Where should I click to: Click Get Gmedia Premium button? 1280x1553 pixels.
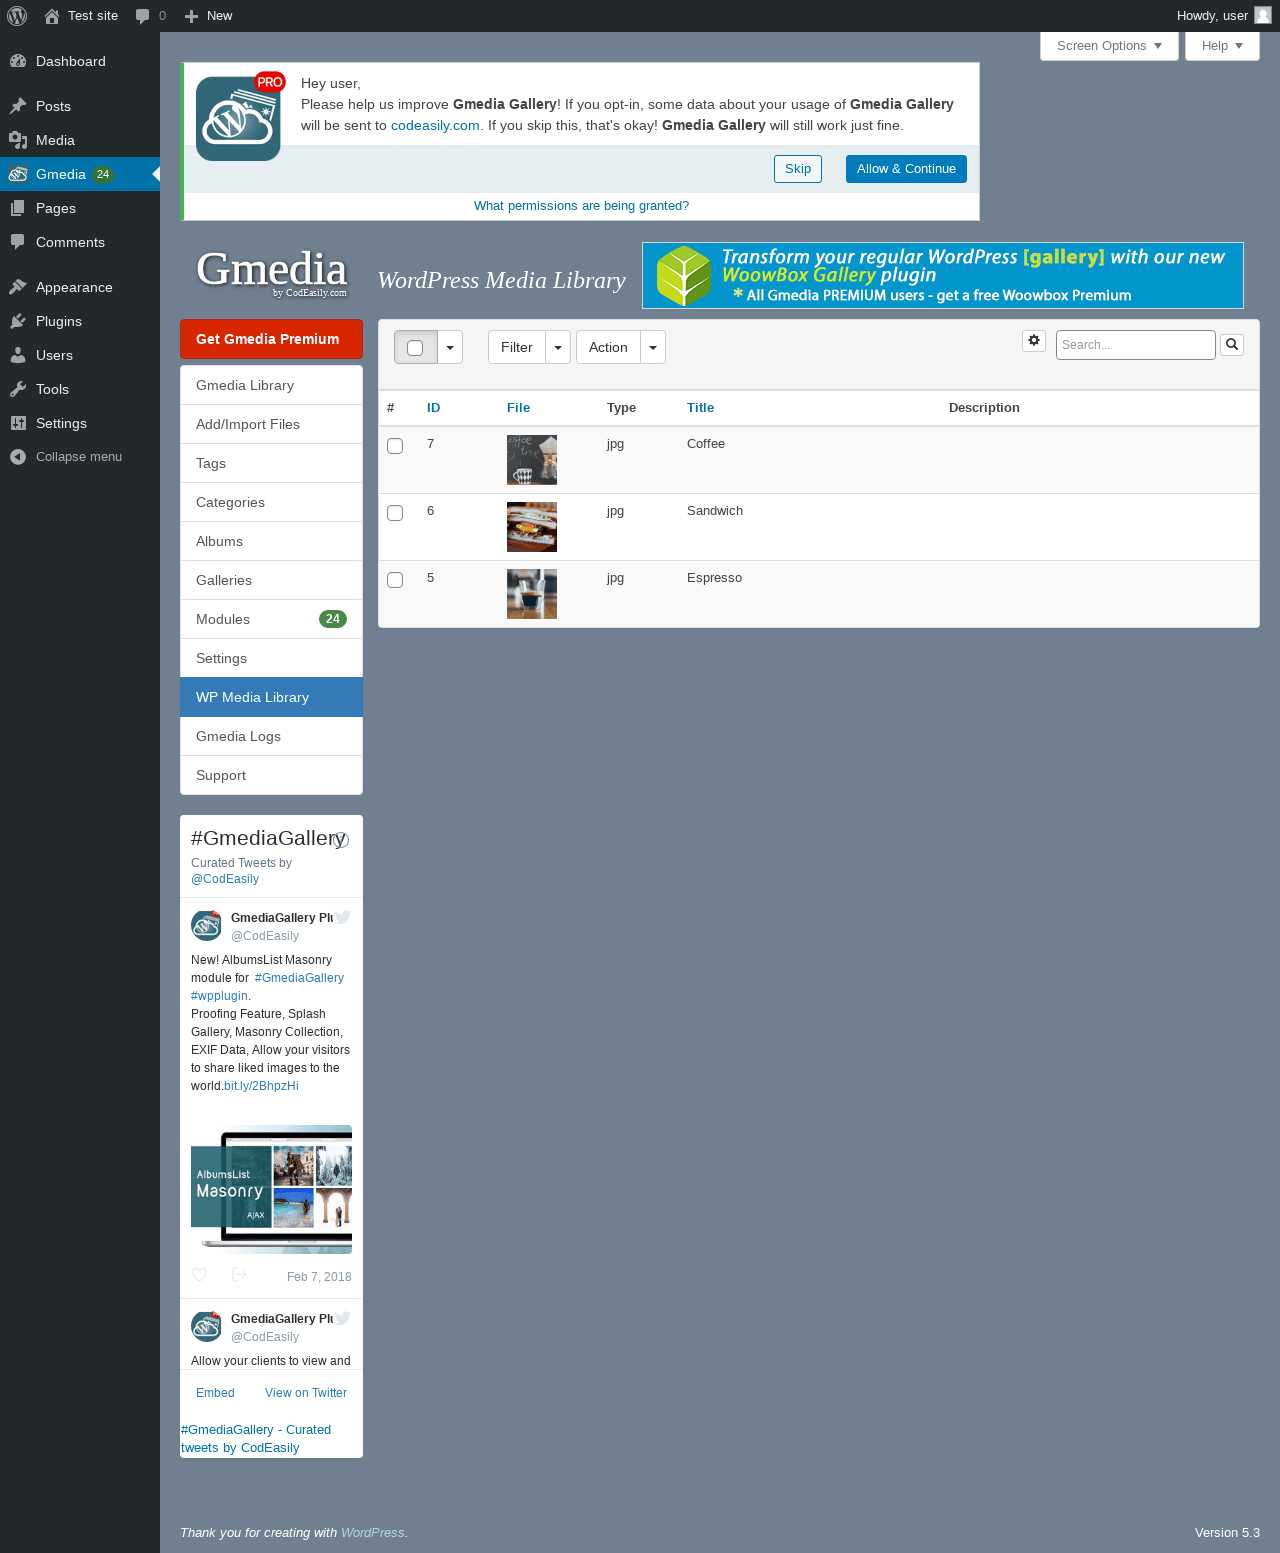click(271, 339)
